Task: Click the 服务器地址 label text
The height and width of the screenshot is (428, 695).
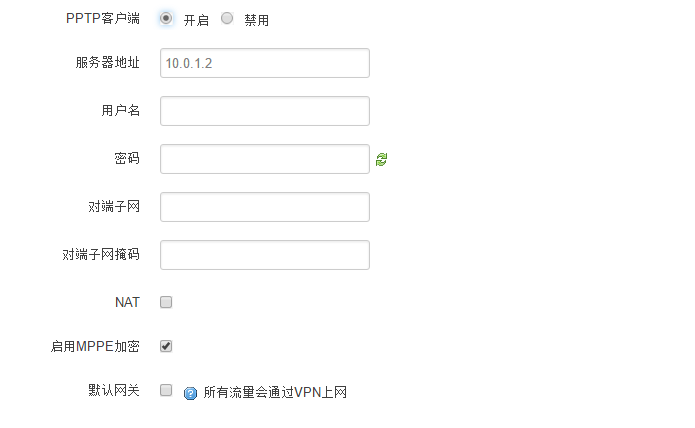Action: point(107,63)
